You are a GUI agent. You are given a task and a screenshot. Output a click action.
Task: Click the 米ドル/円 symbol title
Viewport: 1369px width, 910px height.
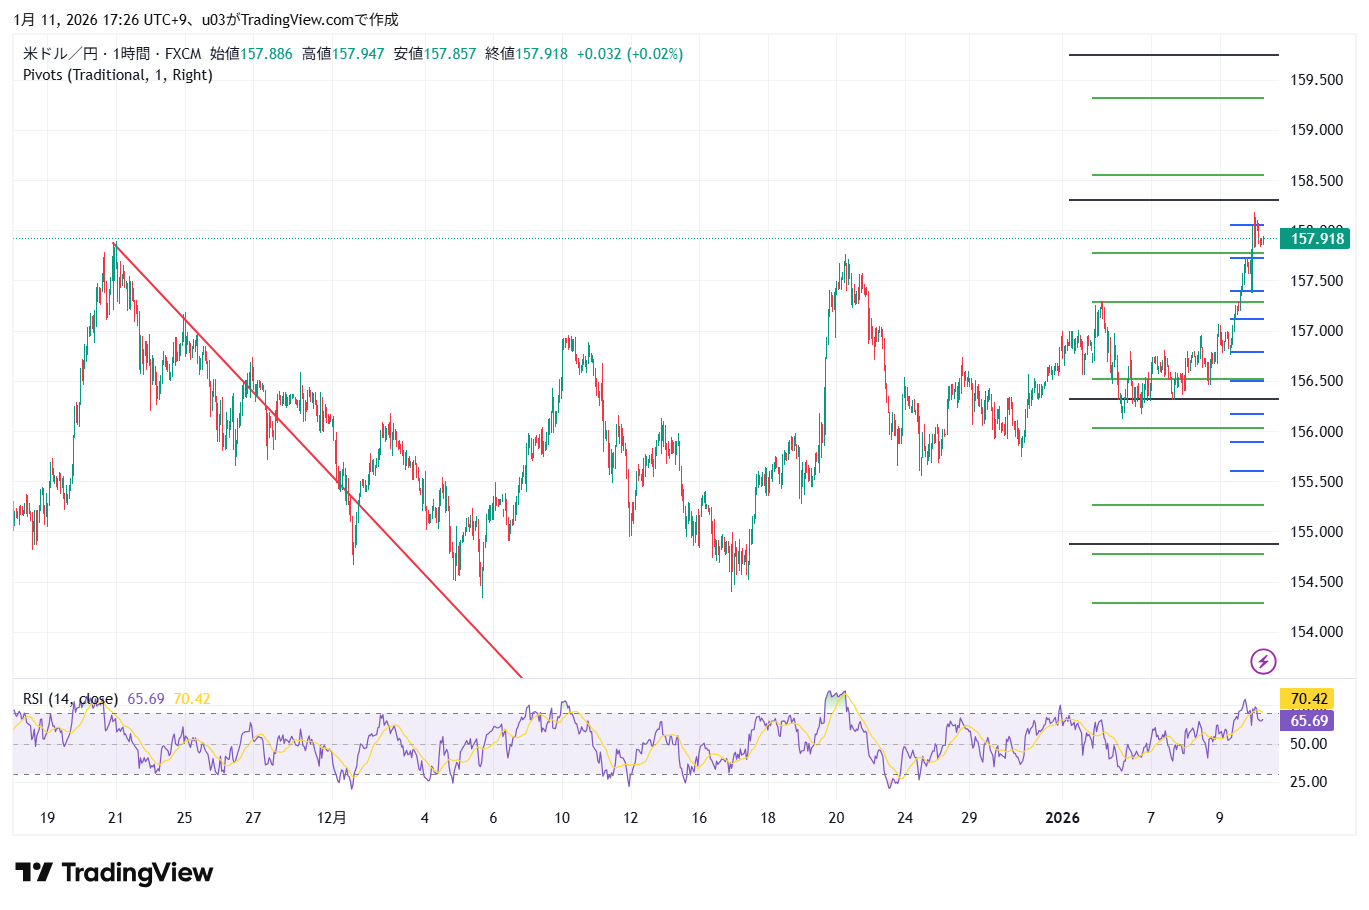[60, 54]
